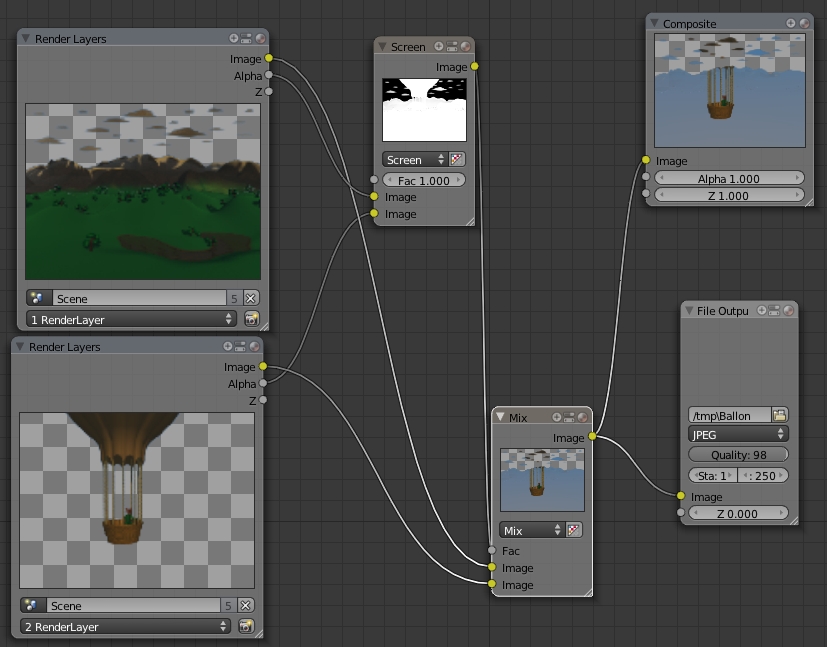Toggle options icon on Mix node header
The image size is (827, 647).
coord(569,417)
